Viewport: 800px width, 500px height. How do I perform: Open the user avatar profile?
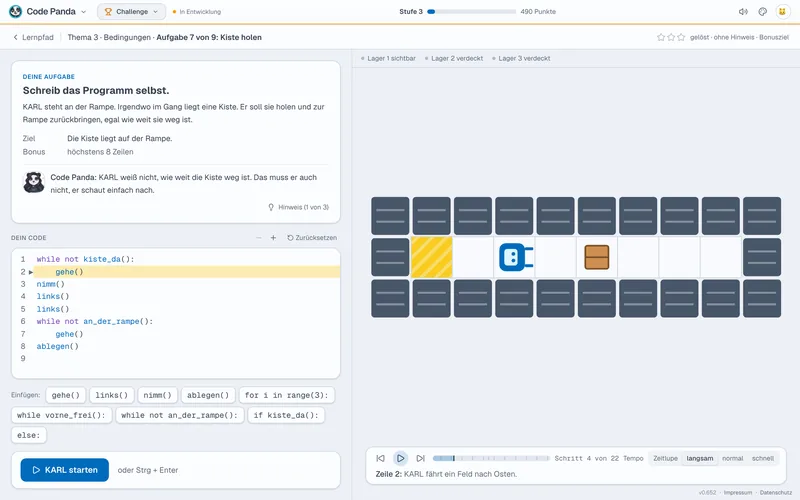[x=782, y=12]
